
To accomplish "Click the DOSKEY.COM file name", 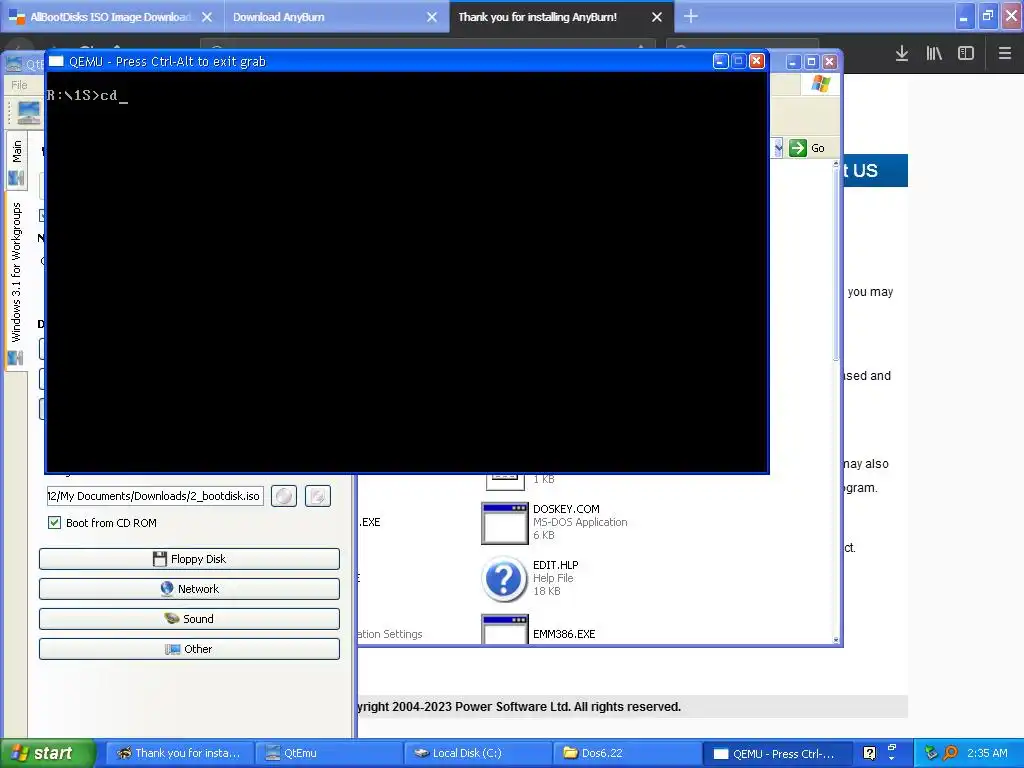I will 566,509.
